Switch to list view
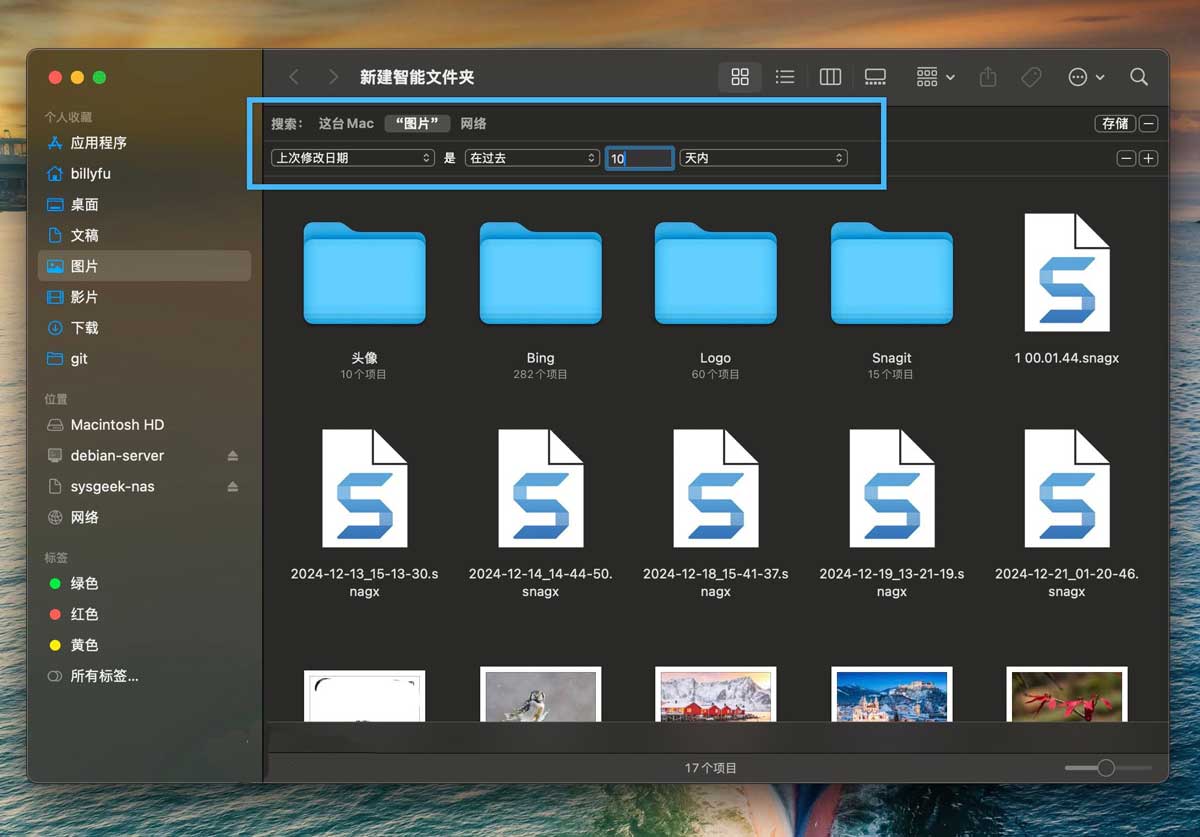 (785, 77)
